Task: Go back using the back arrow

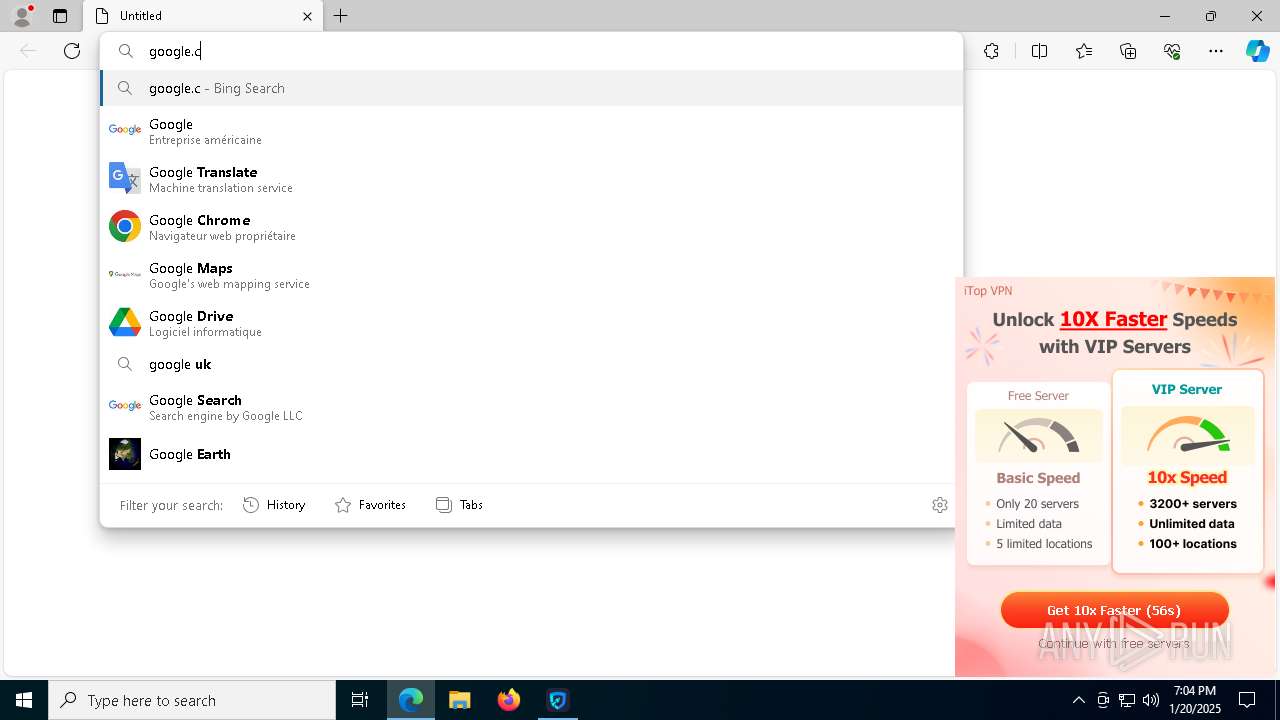Action: click(x=28, y=51)
